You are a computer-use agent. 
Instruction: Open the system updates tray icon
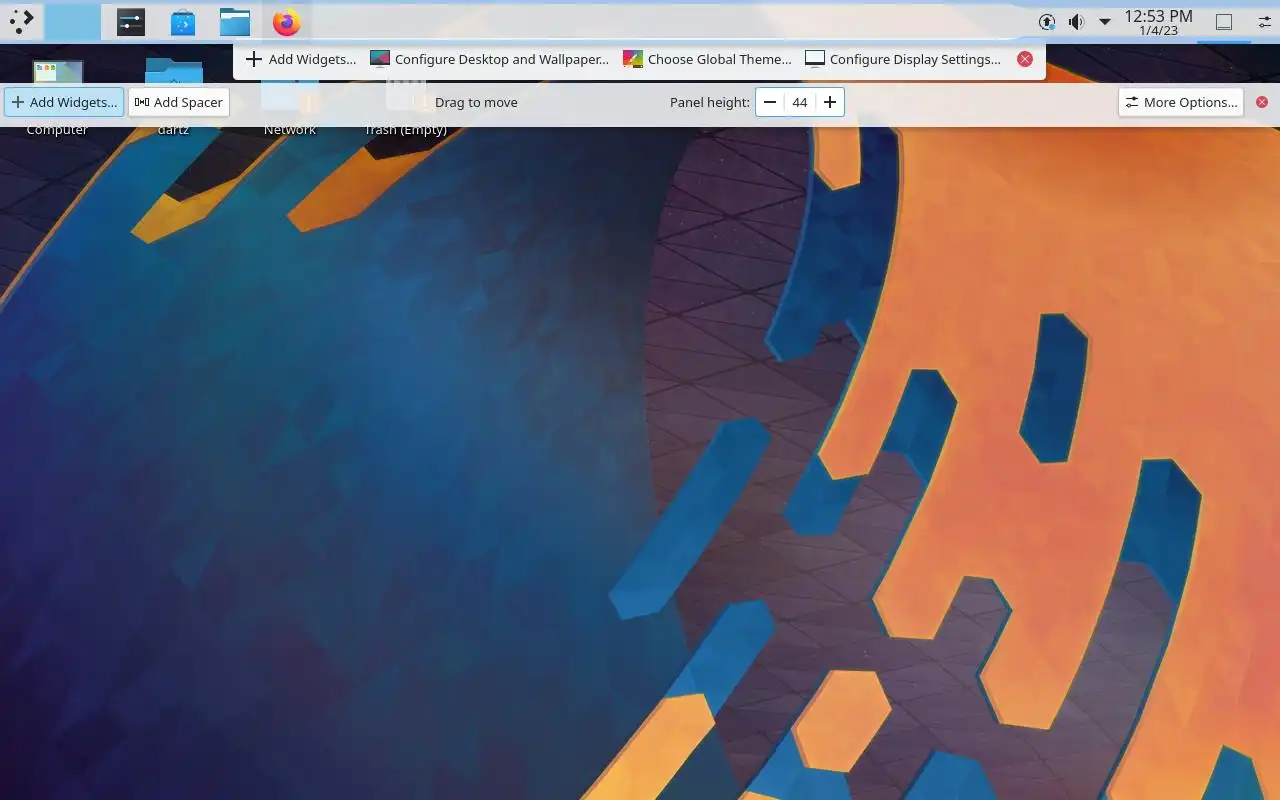(1047, 22)
